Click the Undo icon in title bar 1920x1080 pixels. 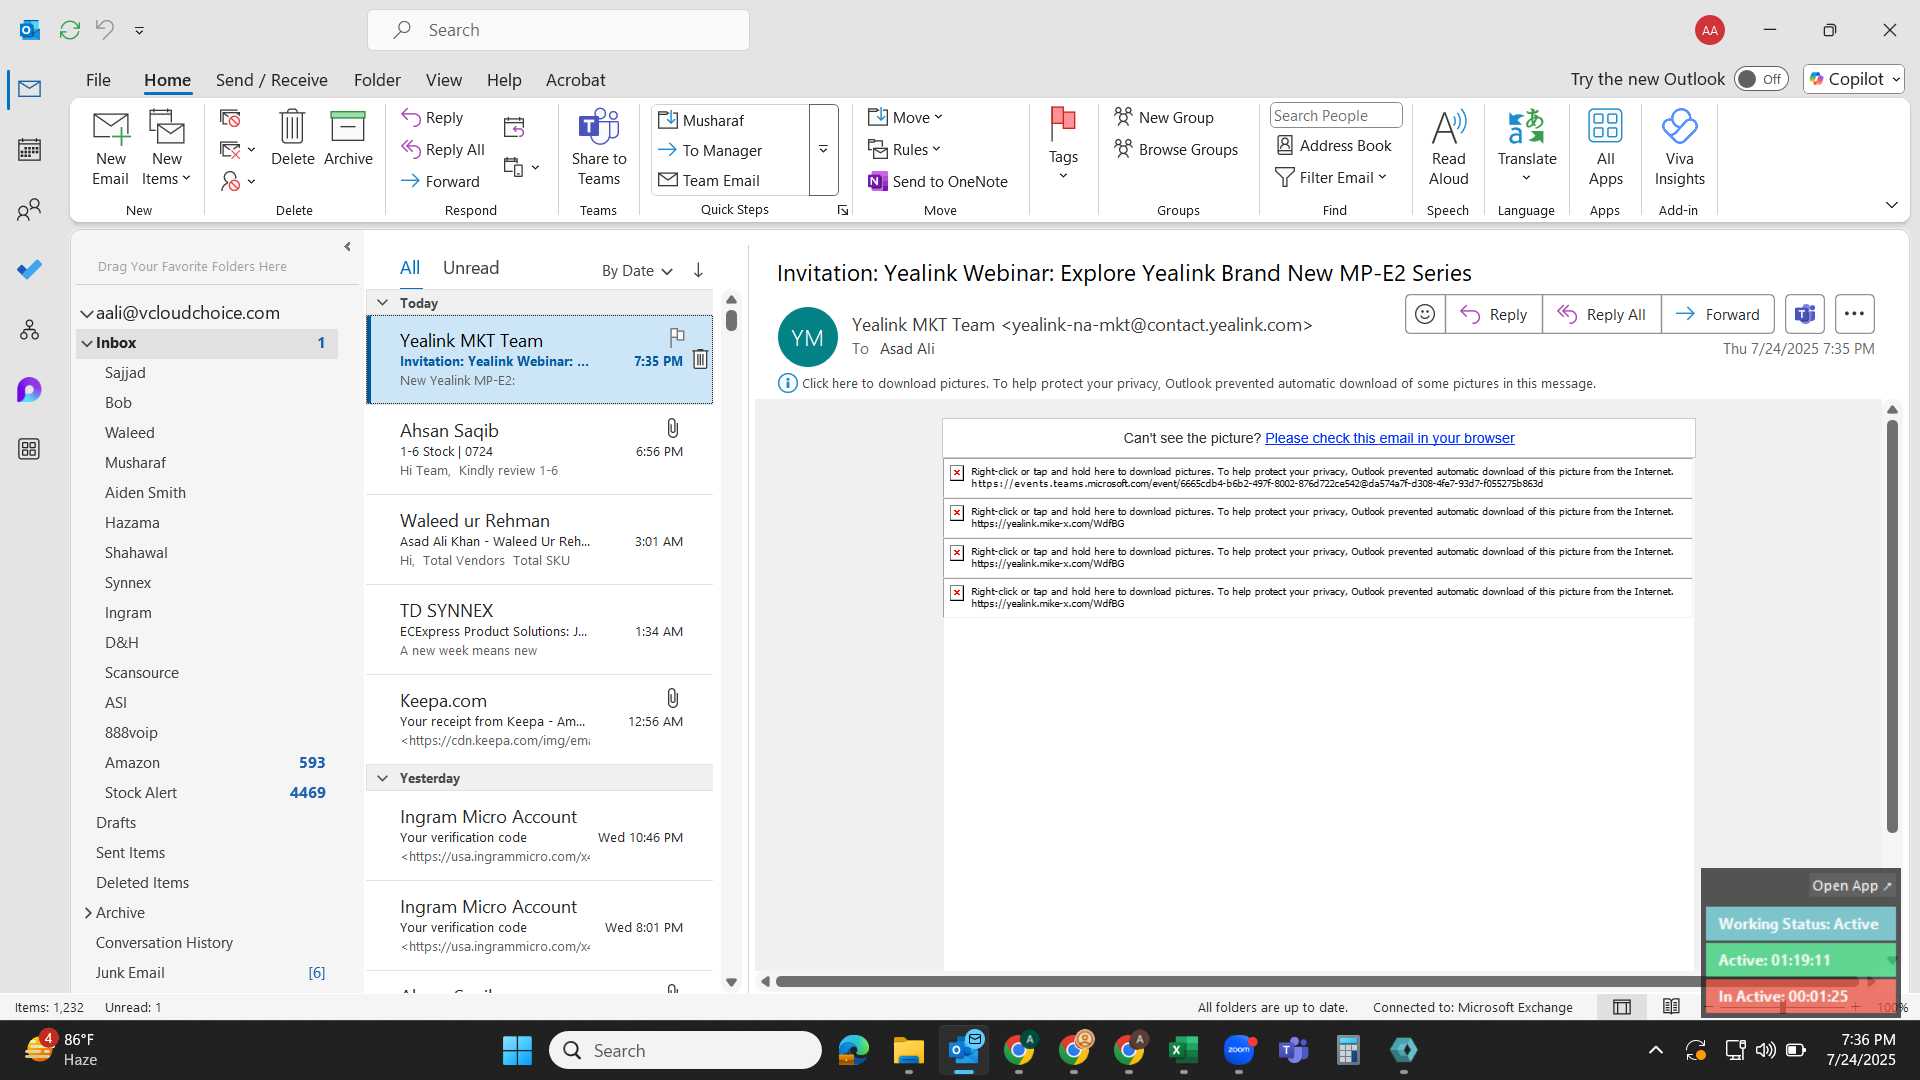105,30
